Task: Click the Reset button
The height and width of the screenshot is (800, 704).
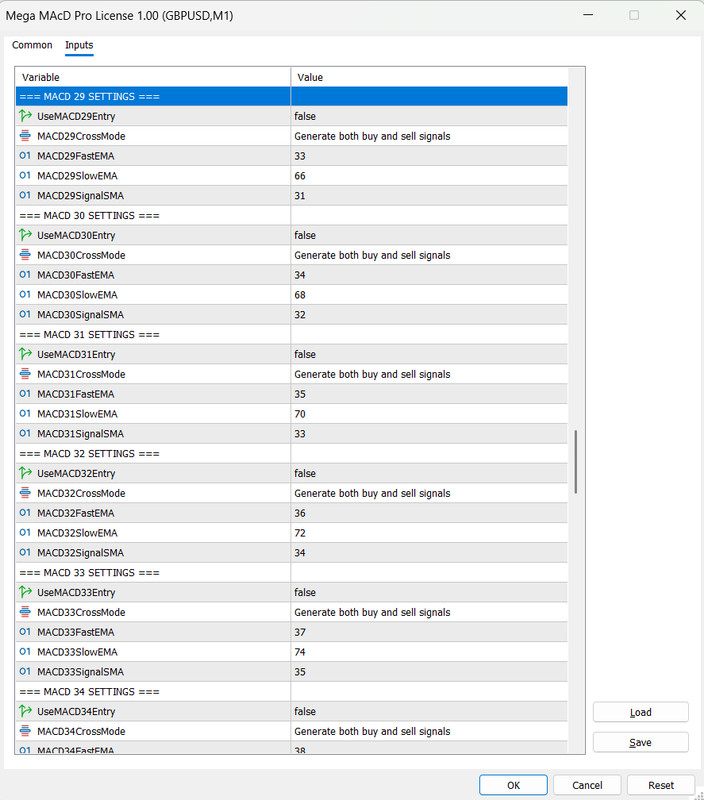Action: tap(661, 785)
